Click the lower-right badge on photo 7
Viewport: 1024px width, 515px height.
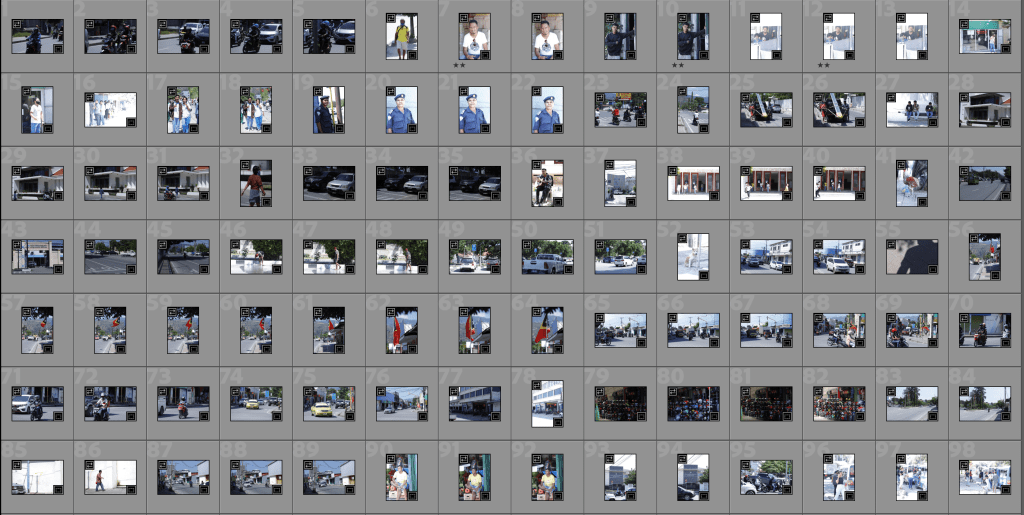(x=484, y=54)
